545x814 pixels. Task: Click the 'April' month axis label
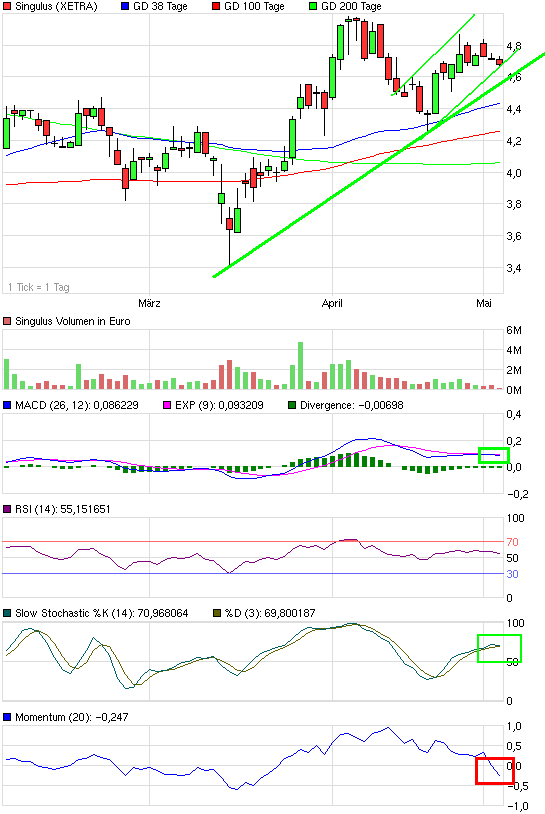pyautogui.click(x=332, y=303)
